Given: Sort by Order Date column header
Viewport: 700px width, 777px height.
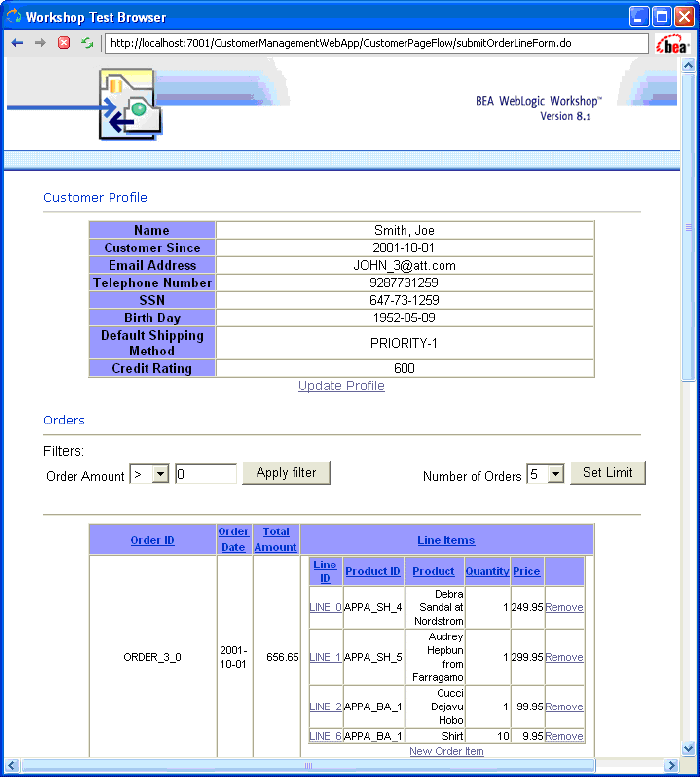Looking at the screenshot, I should tap(233, 539).
